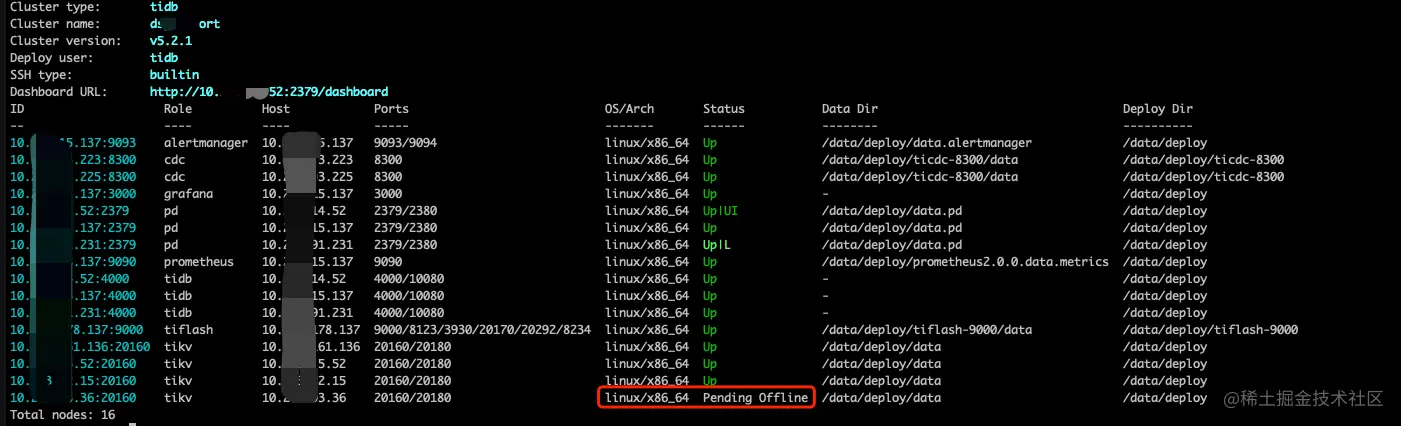The height and width of the screenshot is (426, 1401).
Task: Click the Up|L status of pd
Action: 717,245
